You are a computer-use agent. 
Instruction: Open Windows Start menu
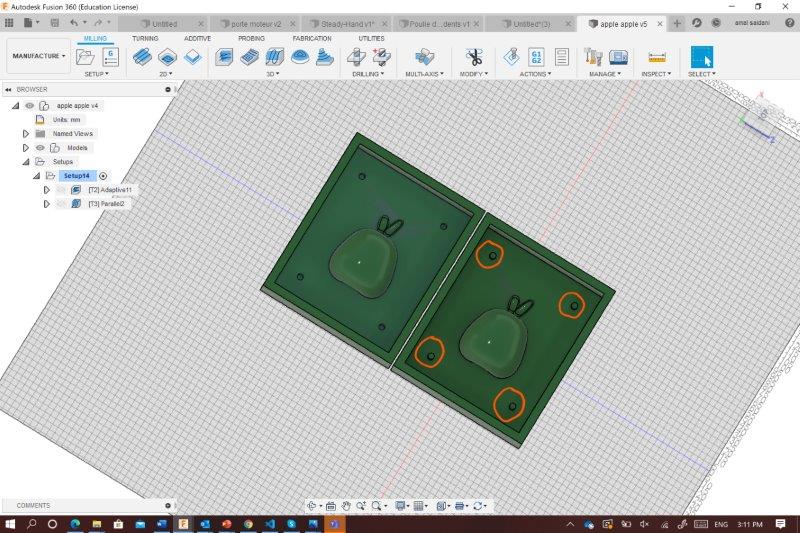[x=10, y=523]
